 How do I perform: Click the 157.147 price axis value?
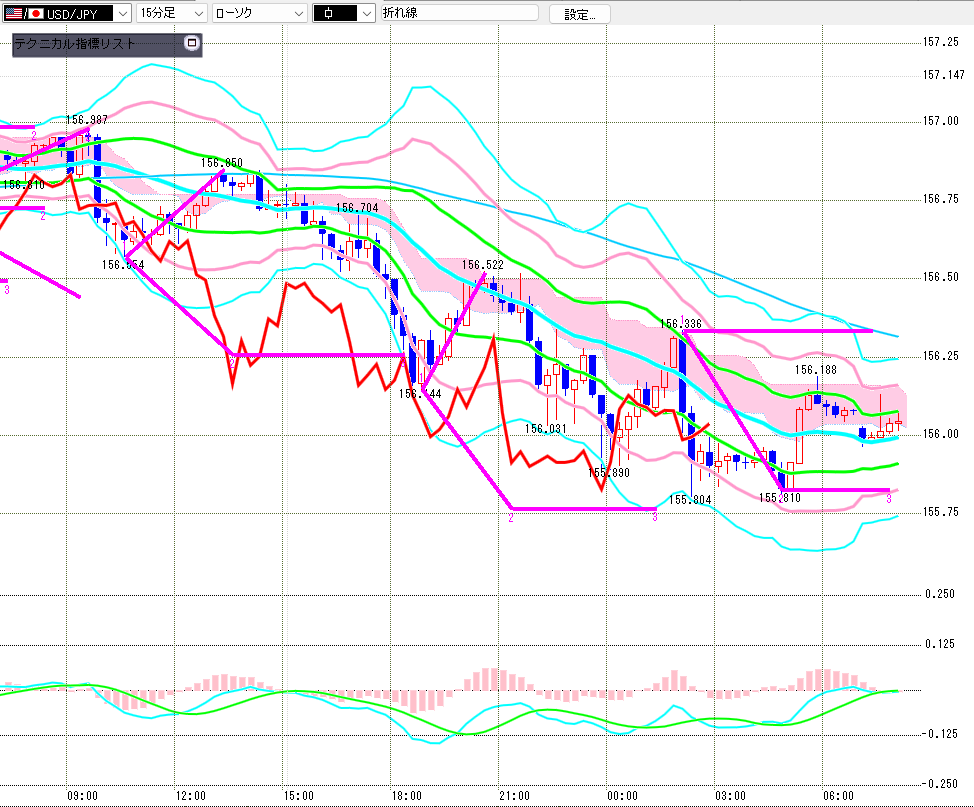pyautogui.click(x=942, y=75)
